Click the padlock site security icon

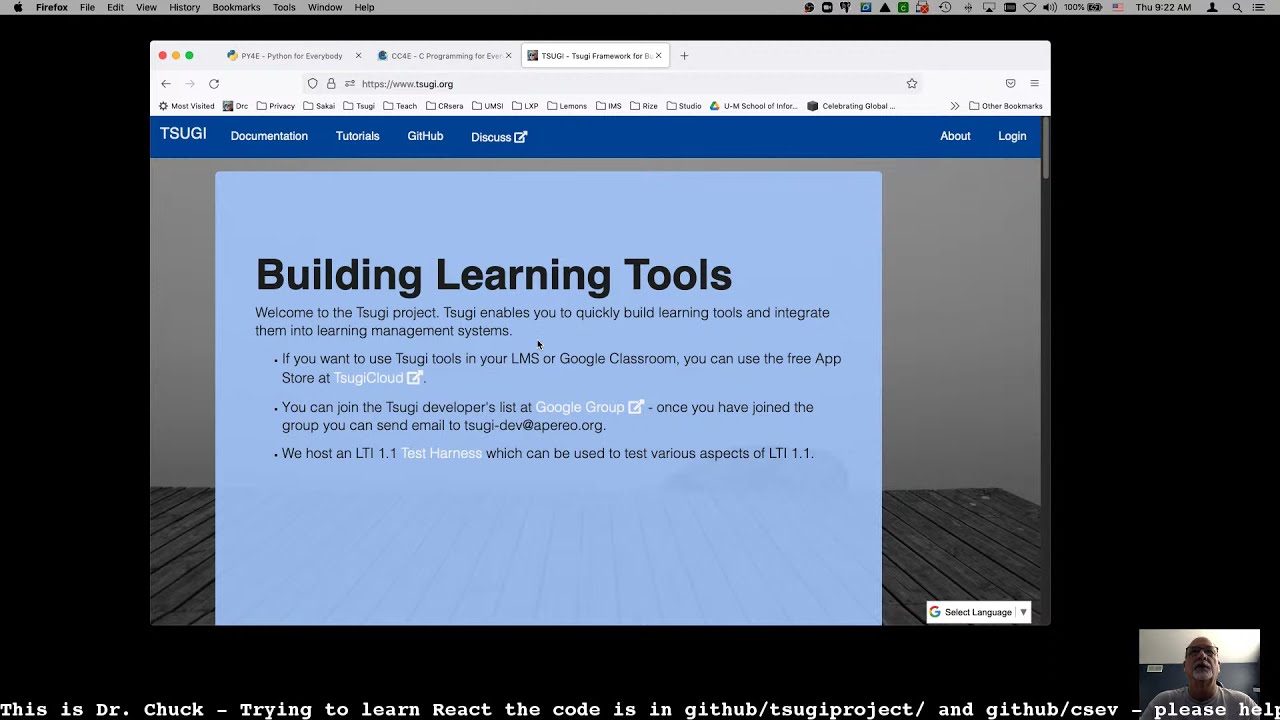coord(331,84)
